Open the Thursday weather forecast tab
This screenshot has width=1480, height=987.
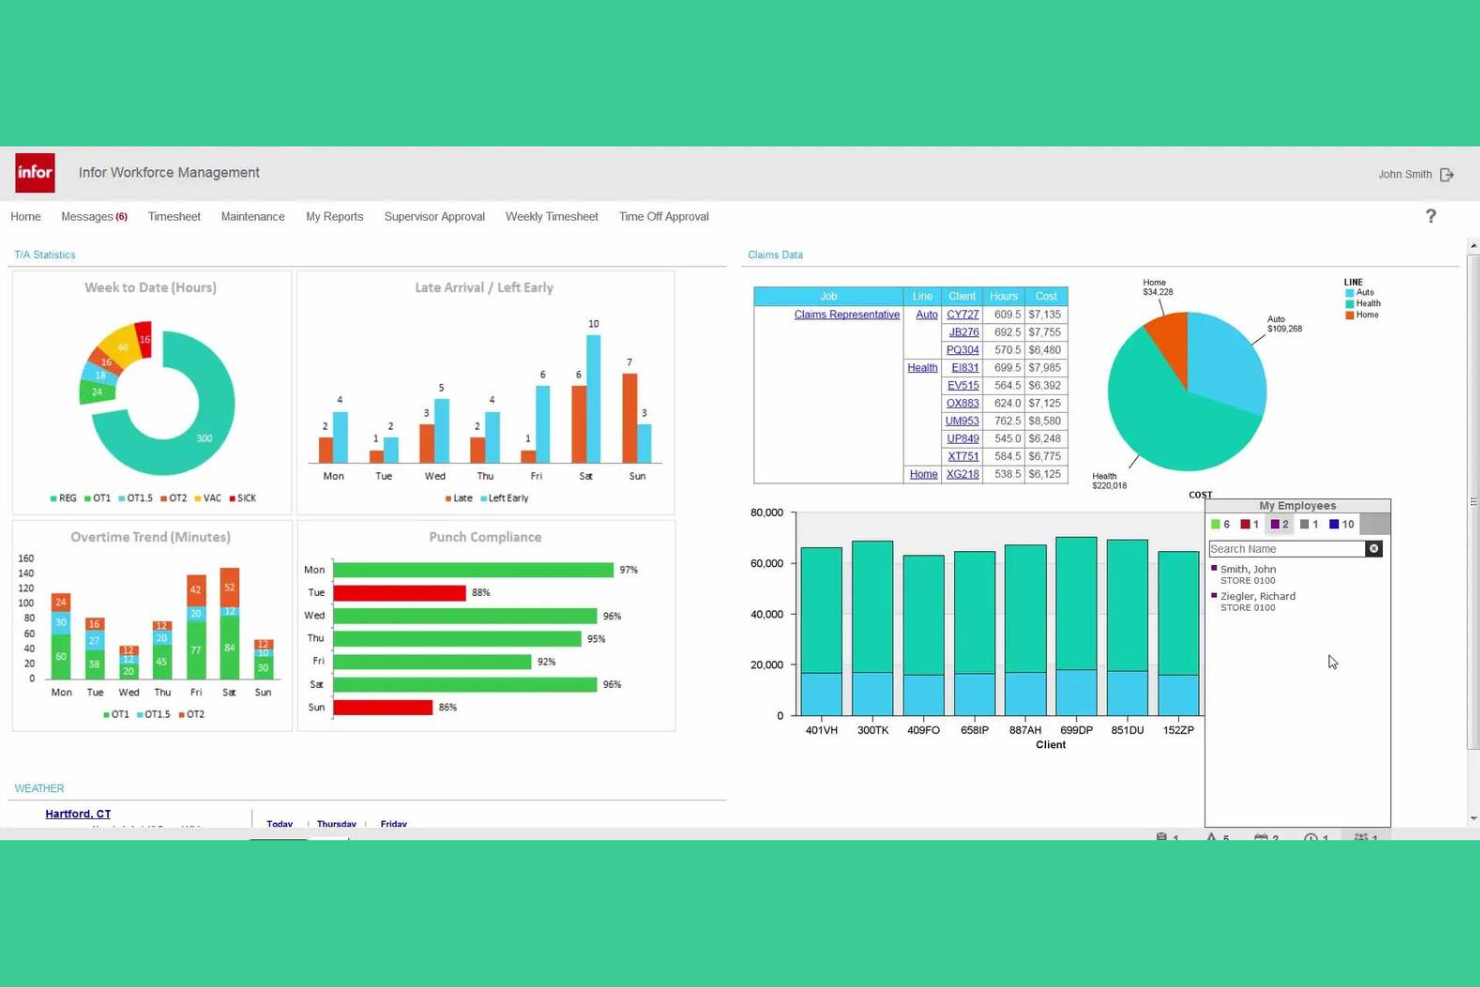pos(336,823)
